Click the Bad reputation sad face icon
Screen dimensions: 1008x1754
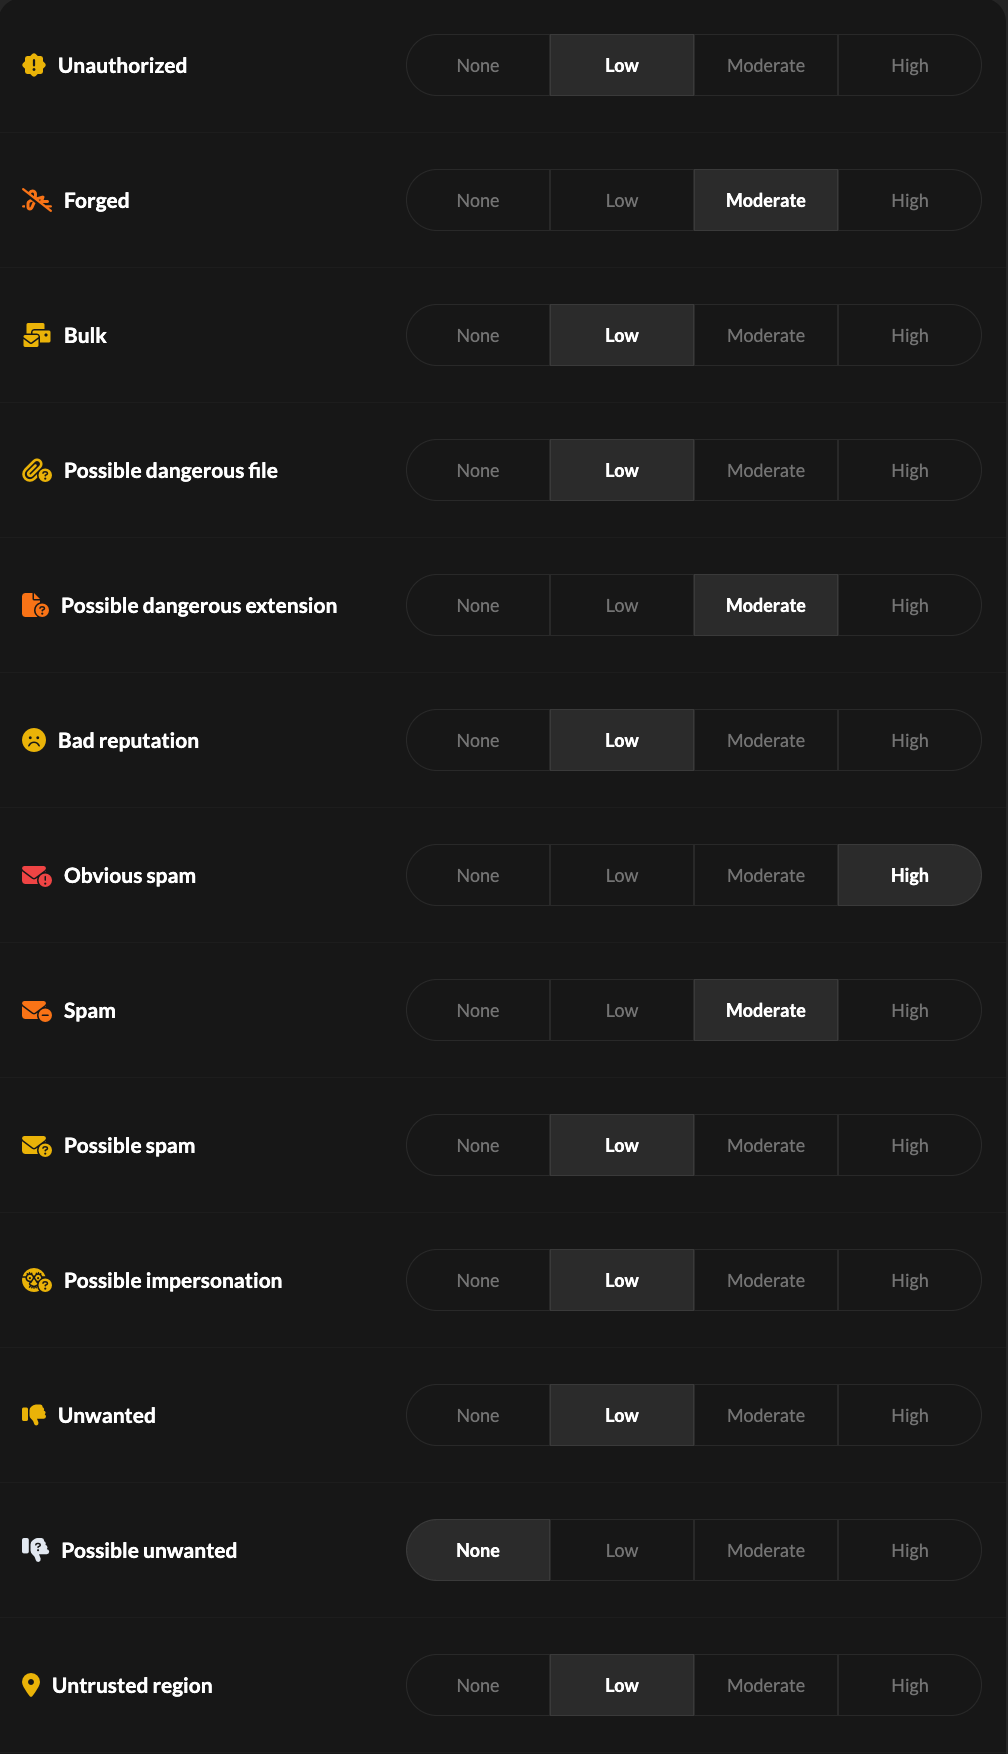34,740
